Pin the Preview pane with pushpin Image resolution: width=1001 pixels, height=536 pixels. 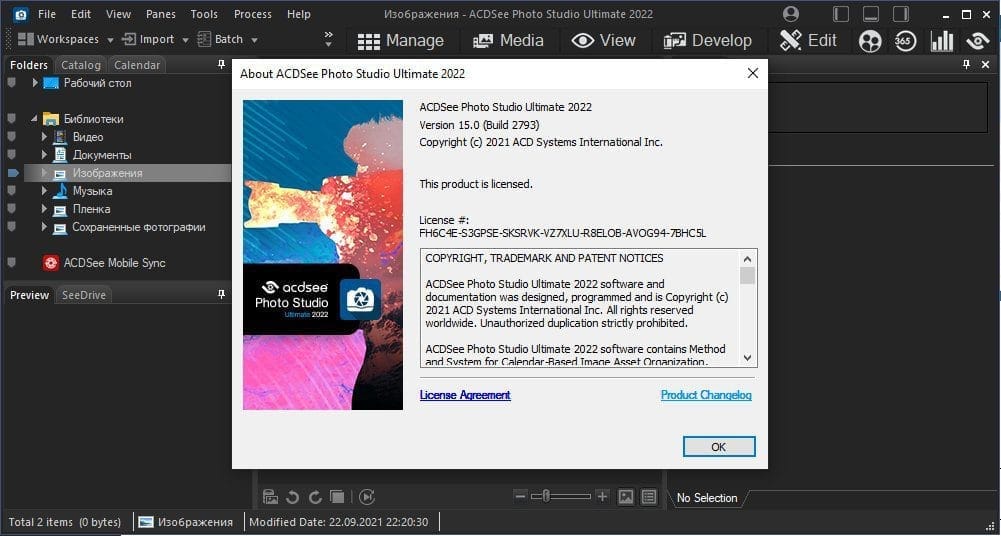click(x=222, y=294)
